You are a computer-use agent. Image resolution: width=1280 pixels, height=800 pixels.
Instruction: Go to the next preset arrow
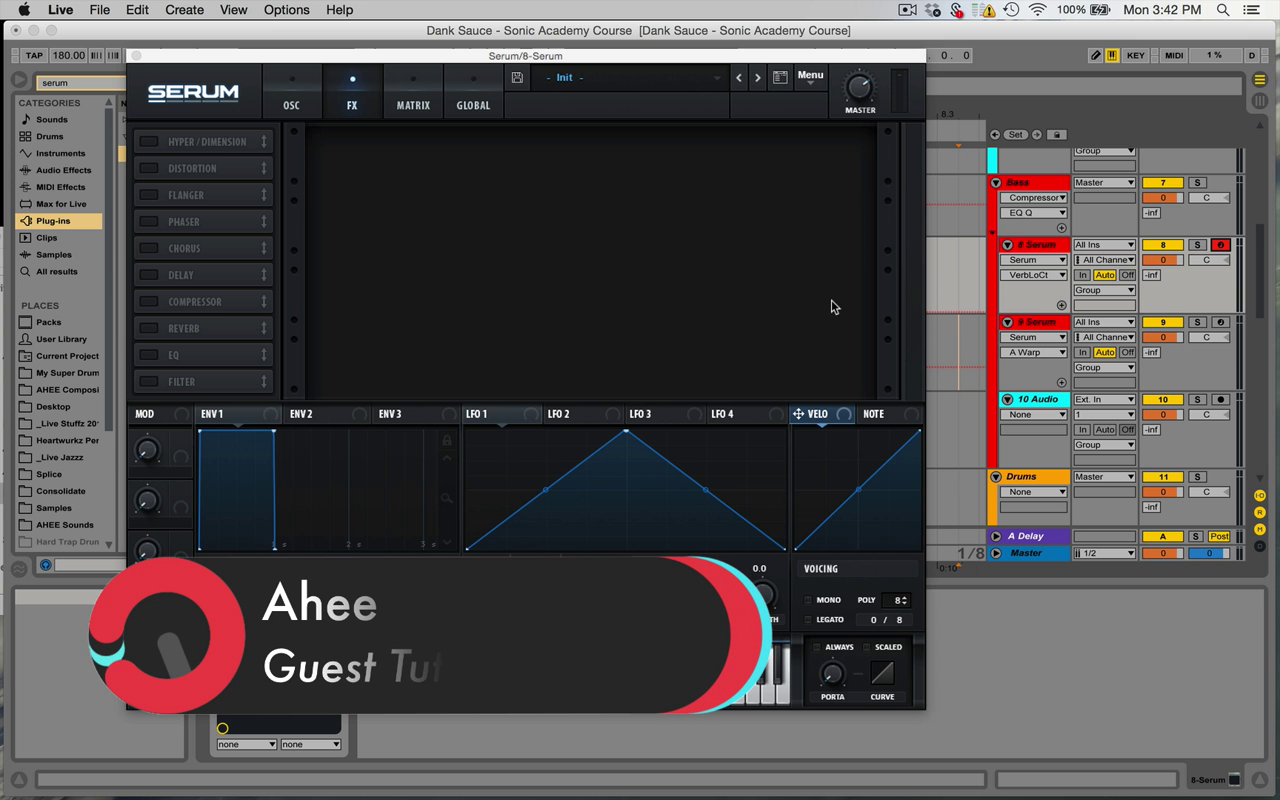pos(758,78)
